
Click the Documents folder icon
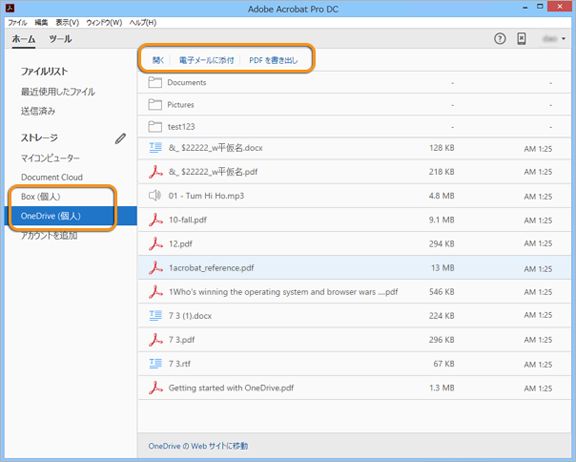(x=155, y=82)
